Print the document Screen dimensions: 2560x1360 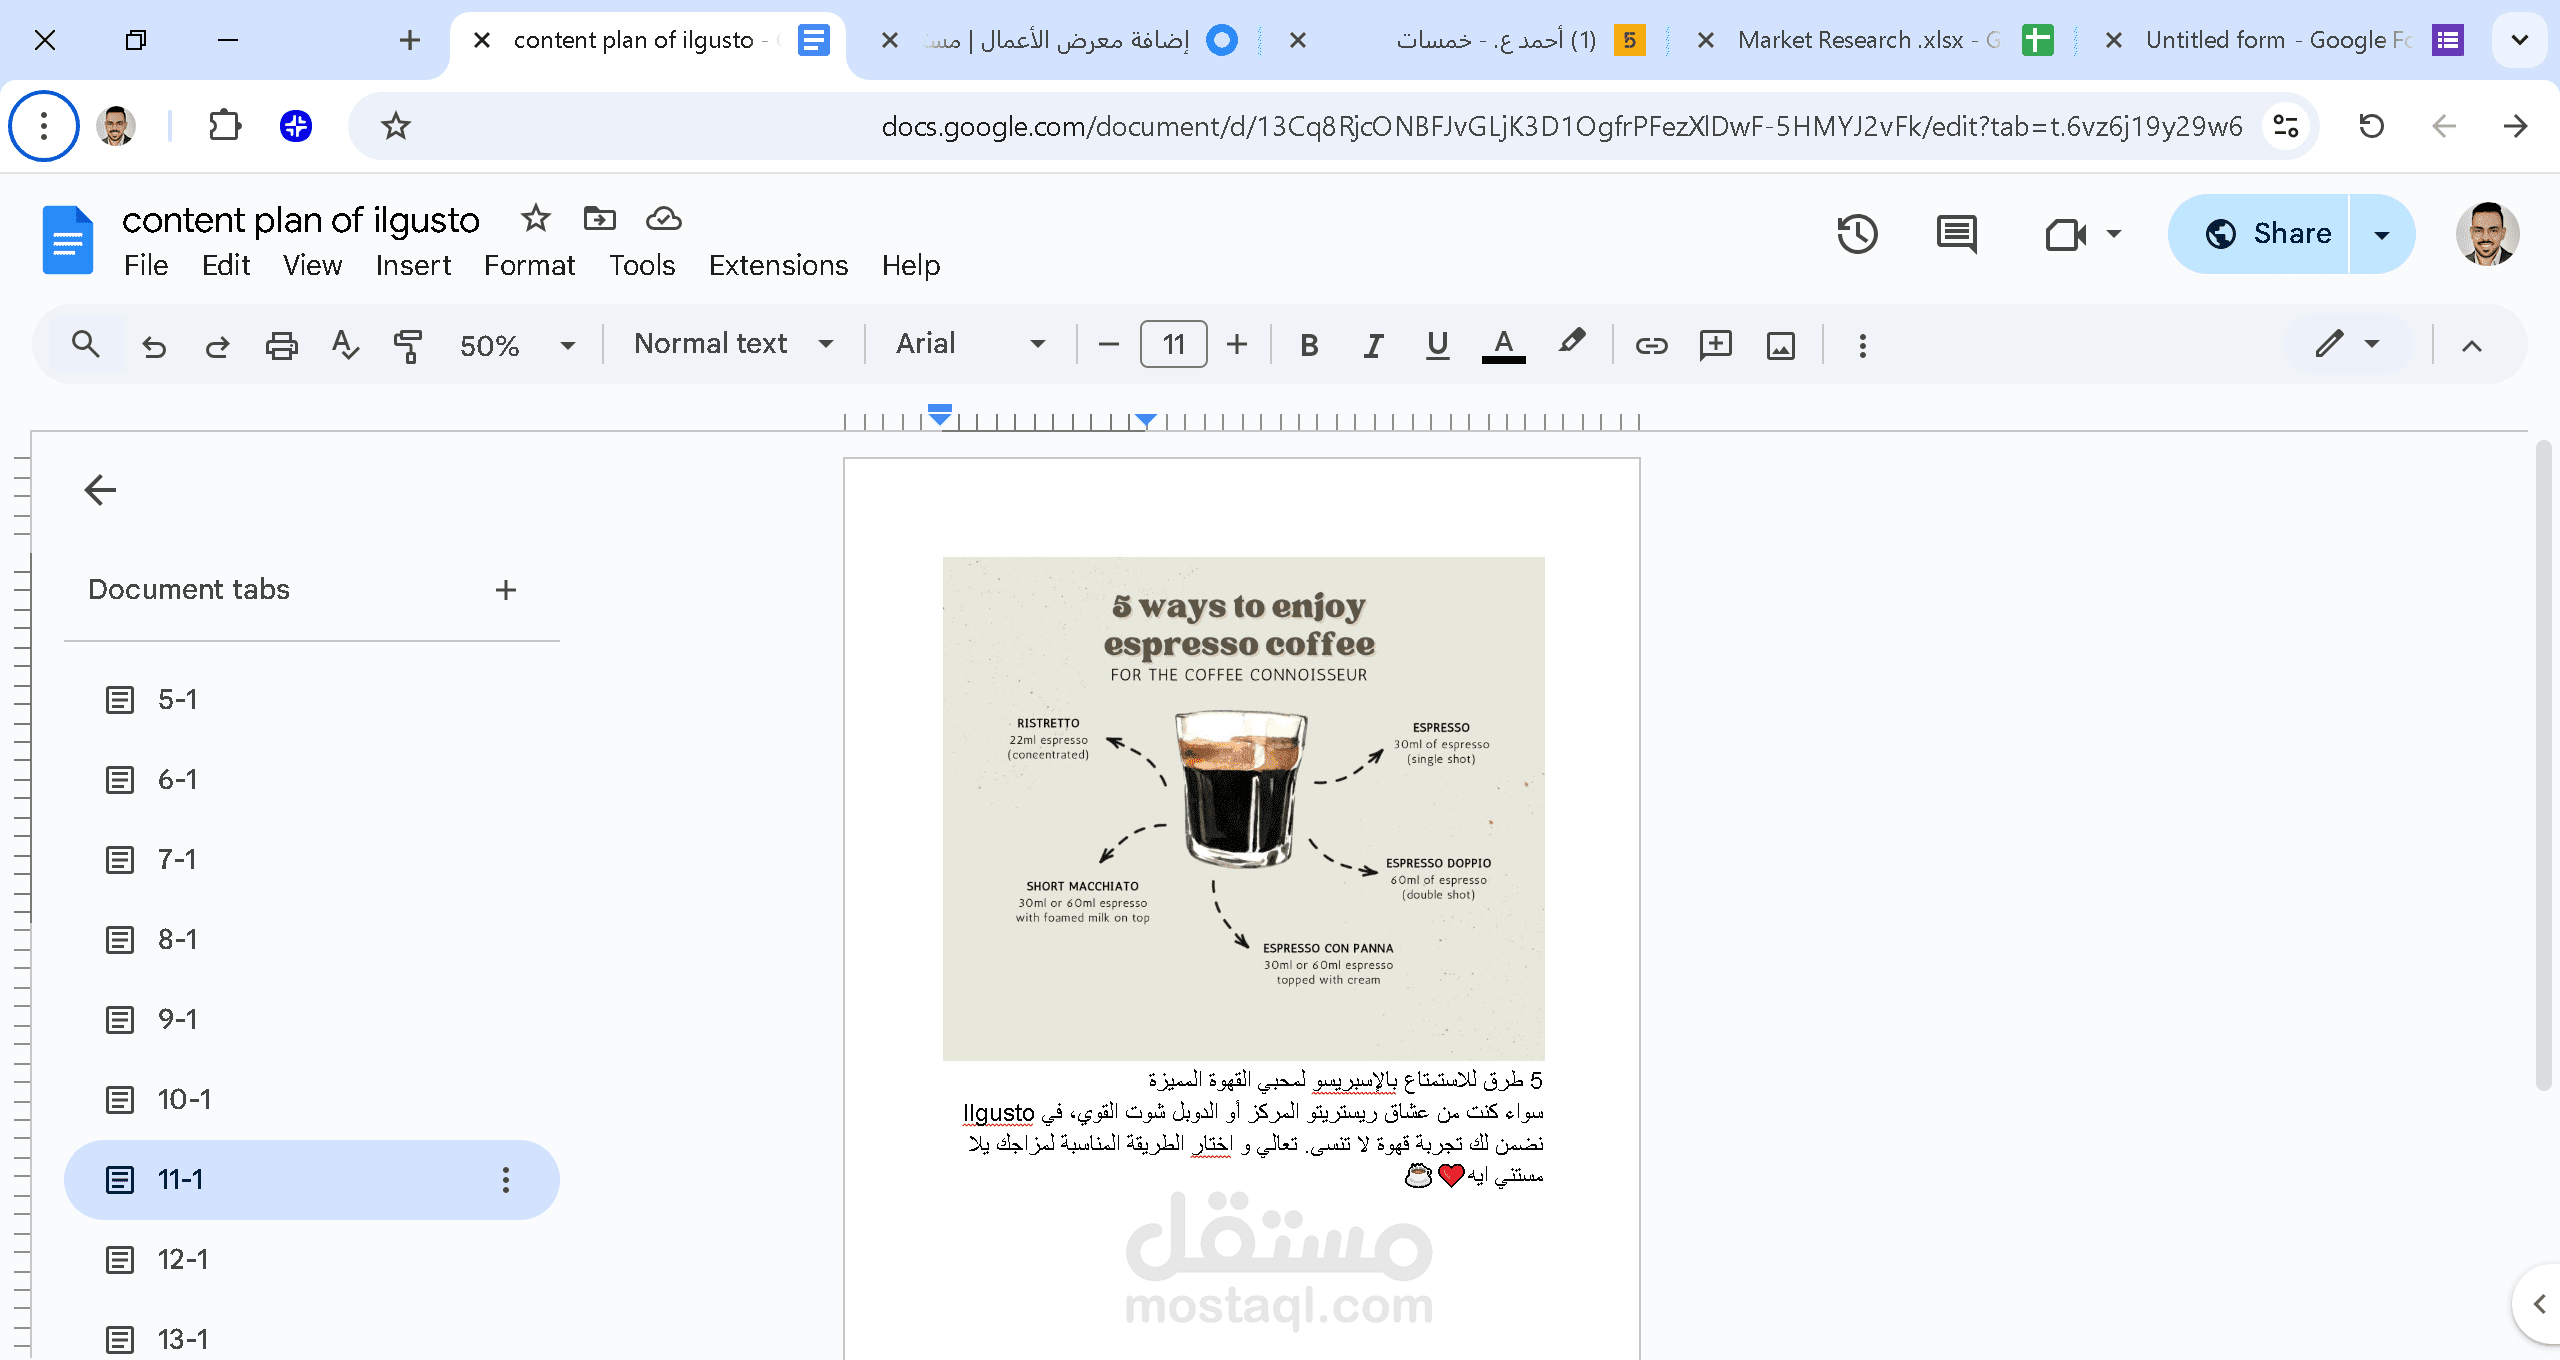pyautogui.click(x=282, y=345)
